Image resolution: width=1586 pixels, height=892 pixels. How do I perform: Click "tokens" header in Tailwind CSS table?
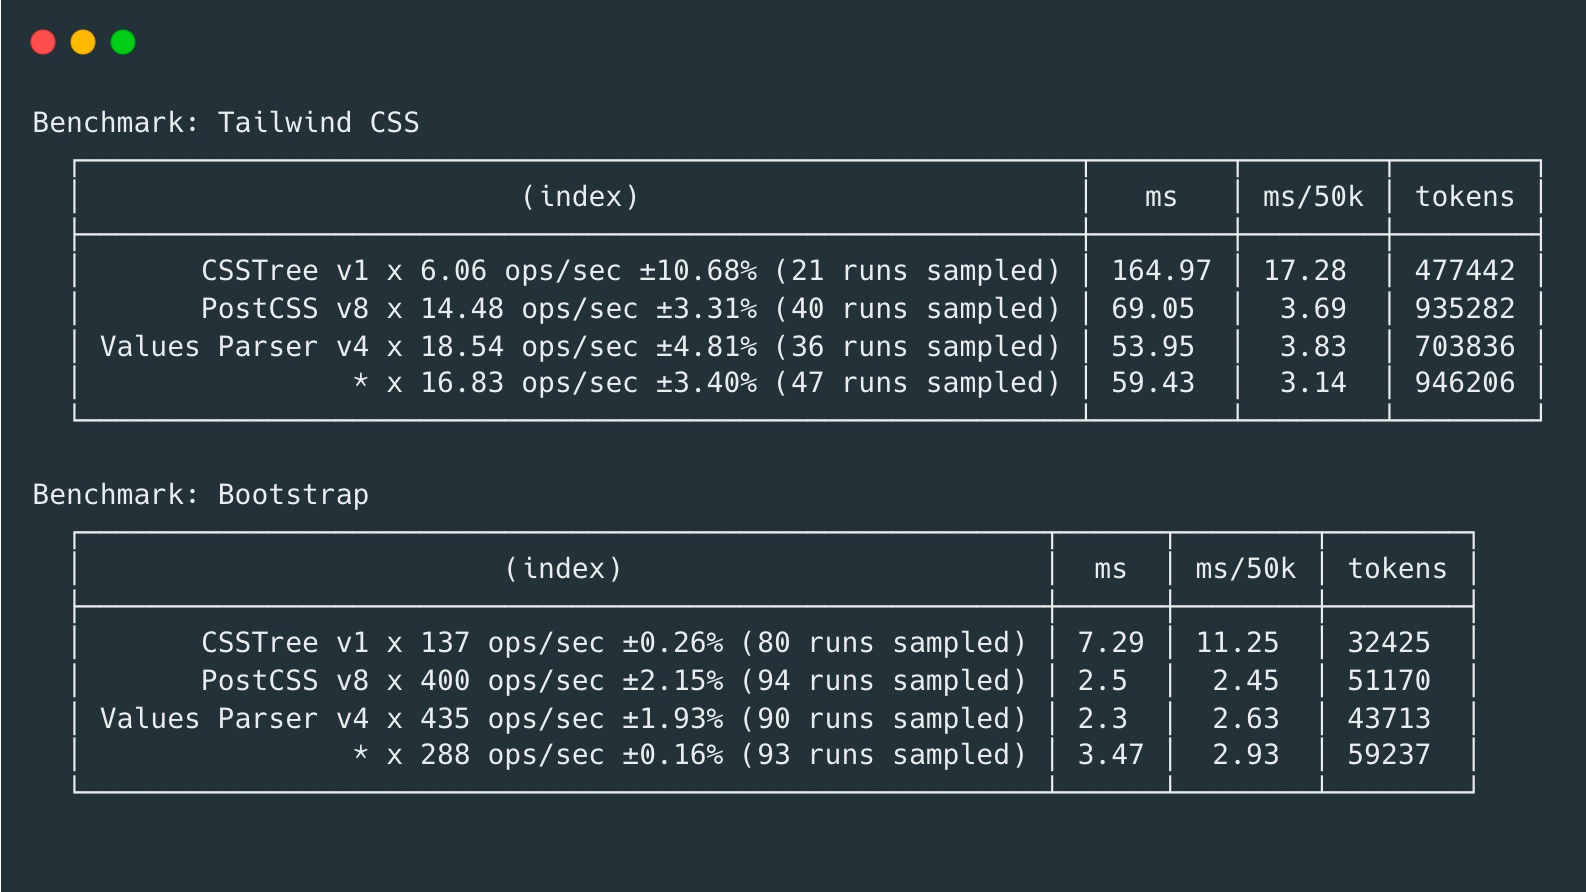point(1465,197)
